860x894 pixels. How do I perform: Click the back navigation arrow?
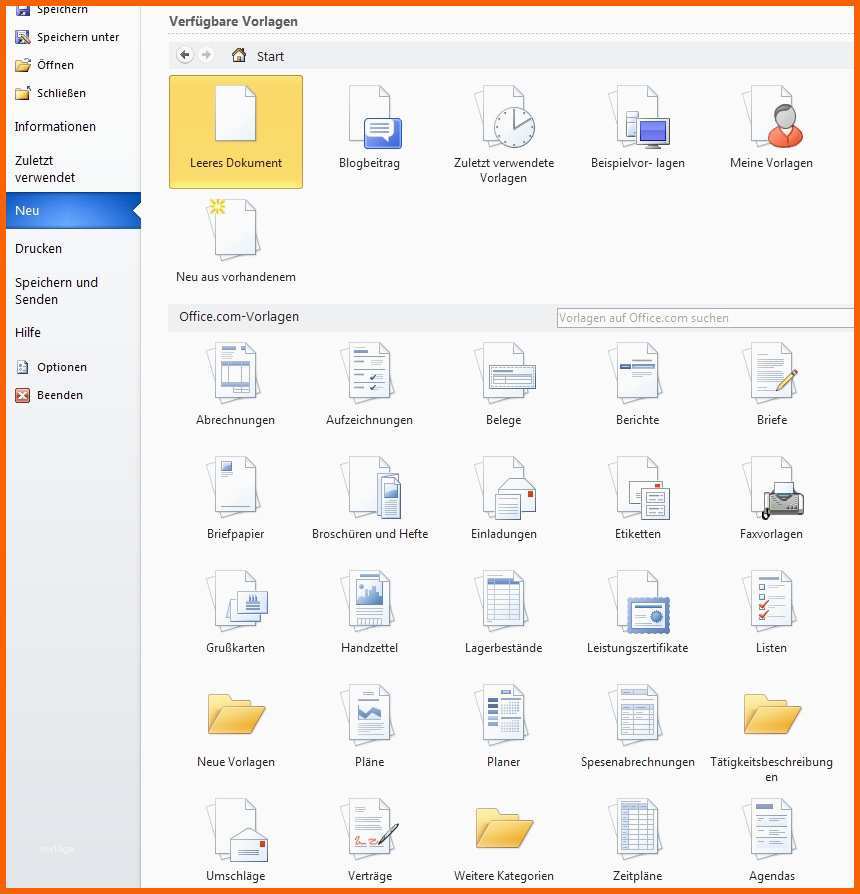[184, 55]
